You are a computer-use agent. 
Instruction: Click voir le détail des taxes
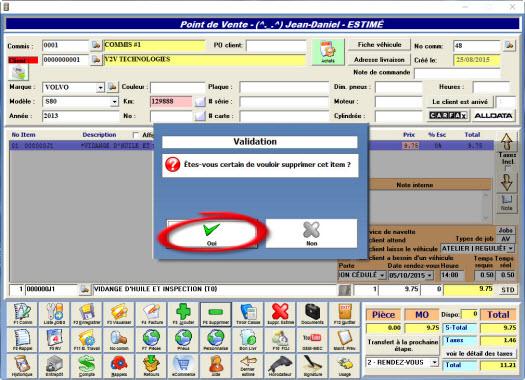(x=479, y=354)
